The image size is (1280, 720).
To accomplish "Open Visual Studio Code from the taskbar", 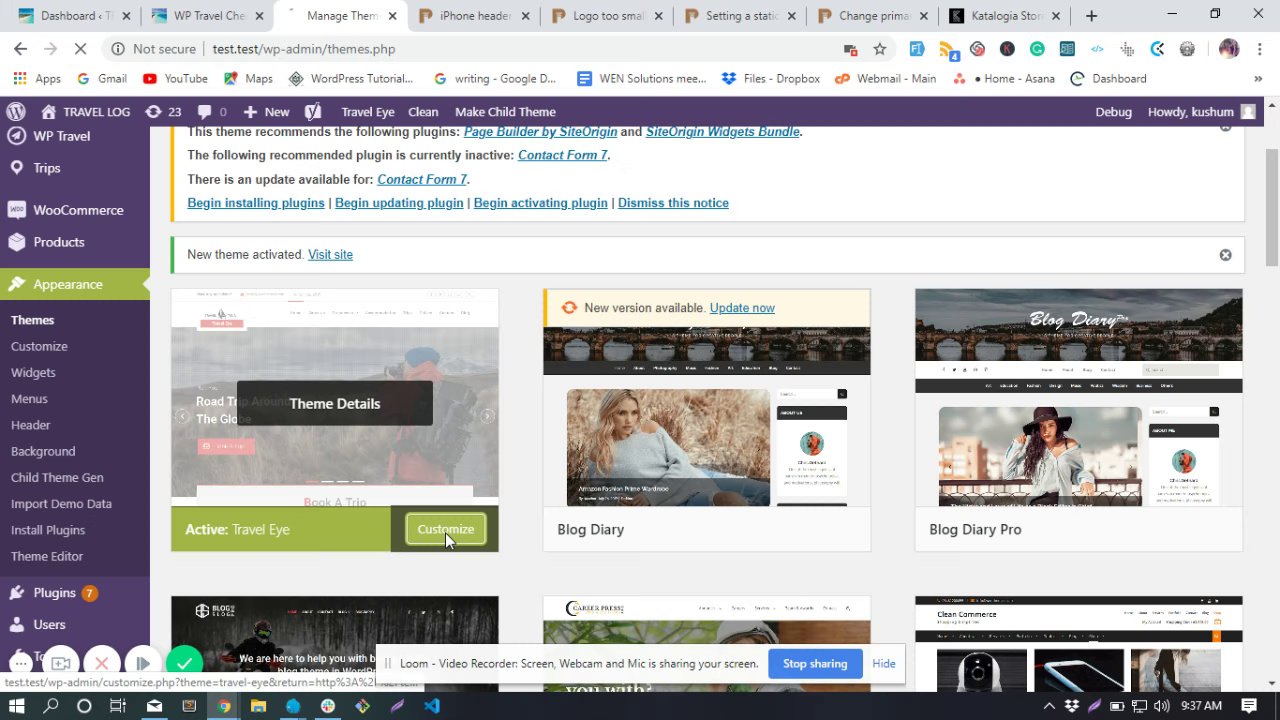I will coord(431,706).
